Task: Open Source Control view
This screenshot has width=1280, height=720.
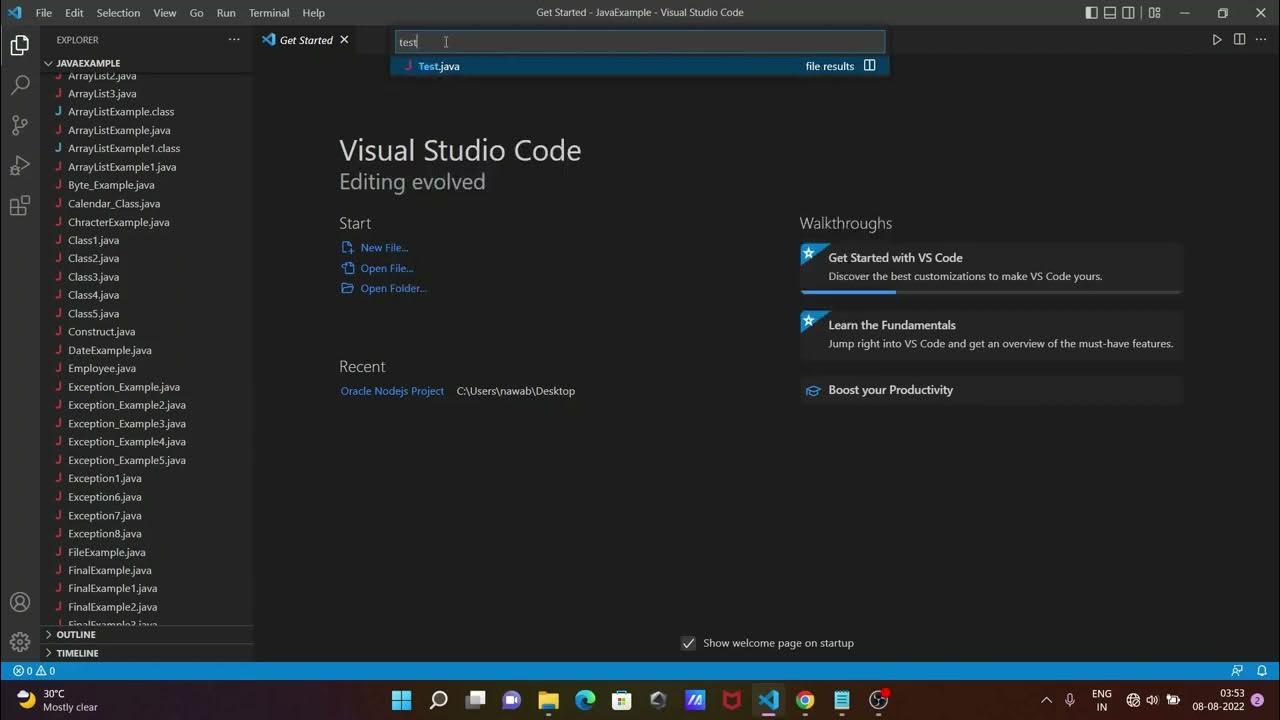Action: click(x=20, y=125)
